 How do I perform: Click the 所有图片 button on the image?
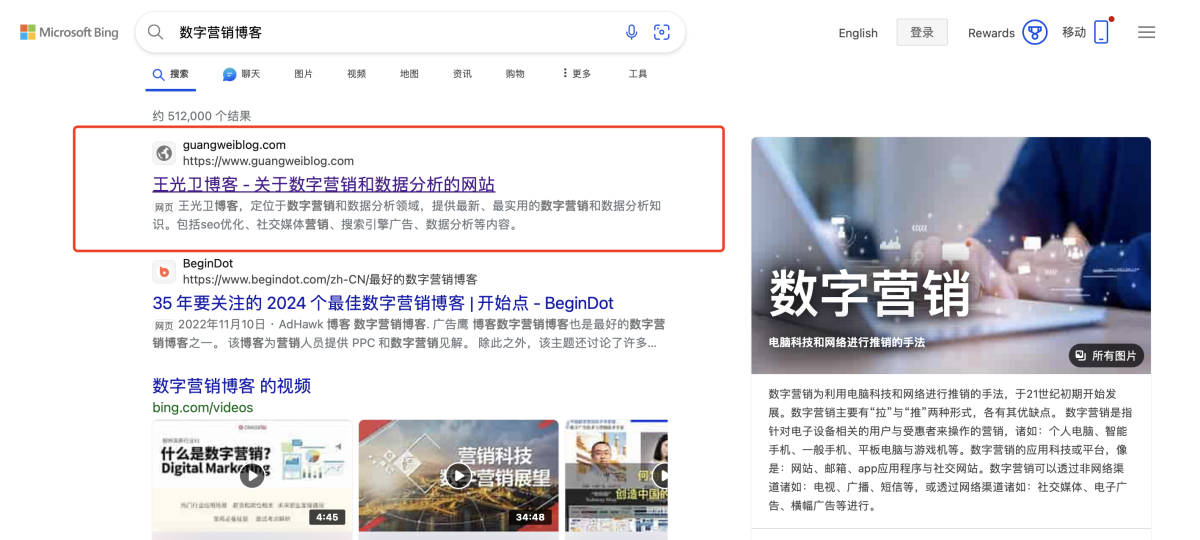coord(1106,355)
